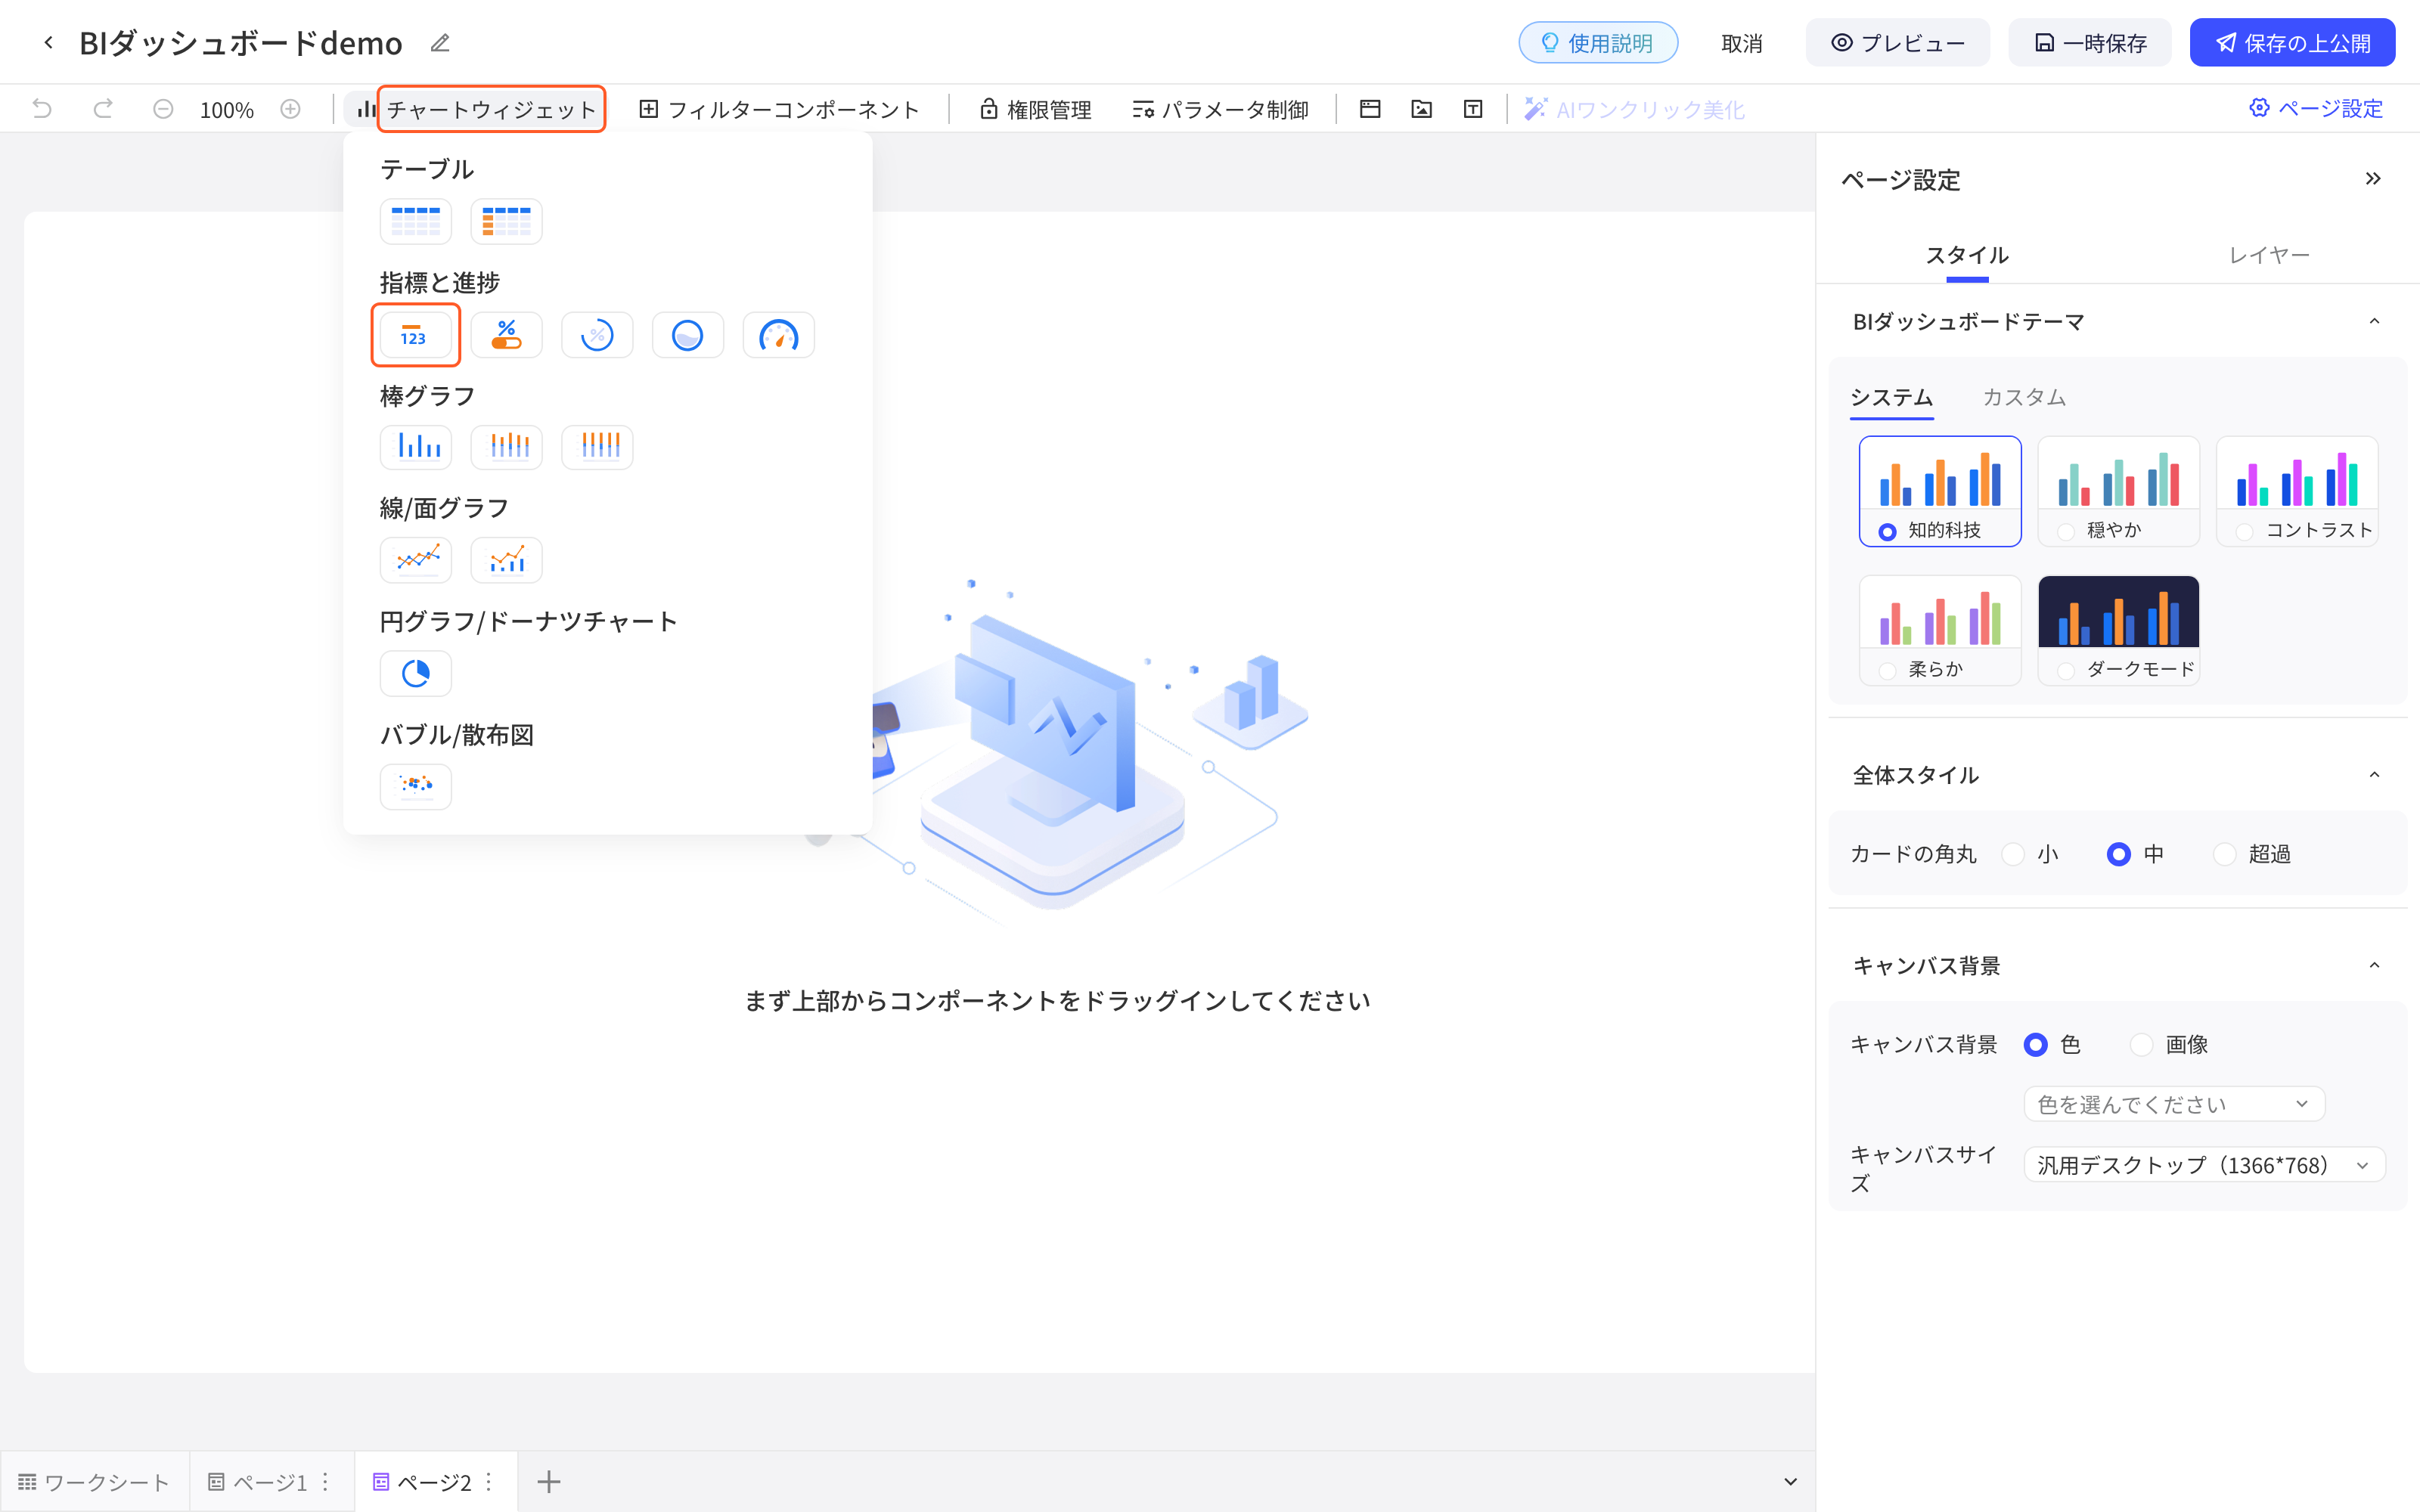Add the basic bar chart widget

[415, 447]
